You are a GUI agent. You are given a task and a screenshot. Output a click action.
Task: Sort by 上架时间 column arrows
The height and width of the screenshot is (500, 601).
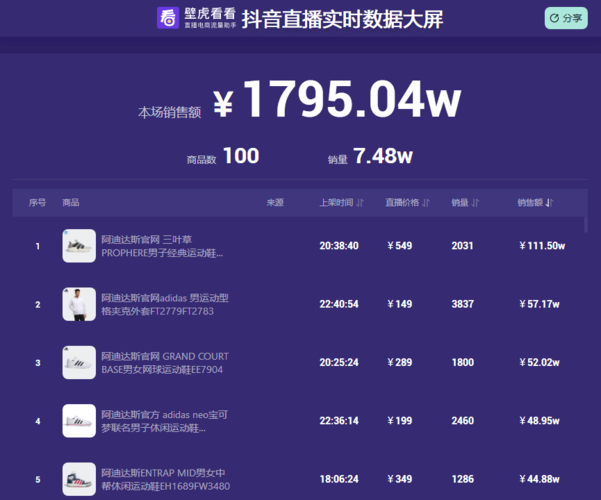[x=360, y=202]
